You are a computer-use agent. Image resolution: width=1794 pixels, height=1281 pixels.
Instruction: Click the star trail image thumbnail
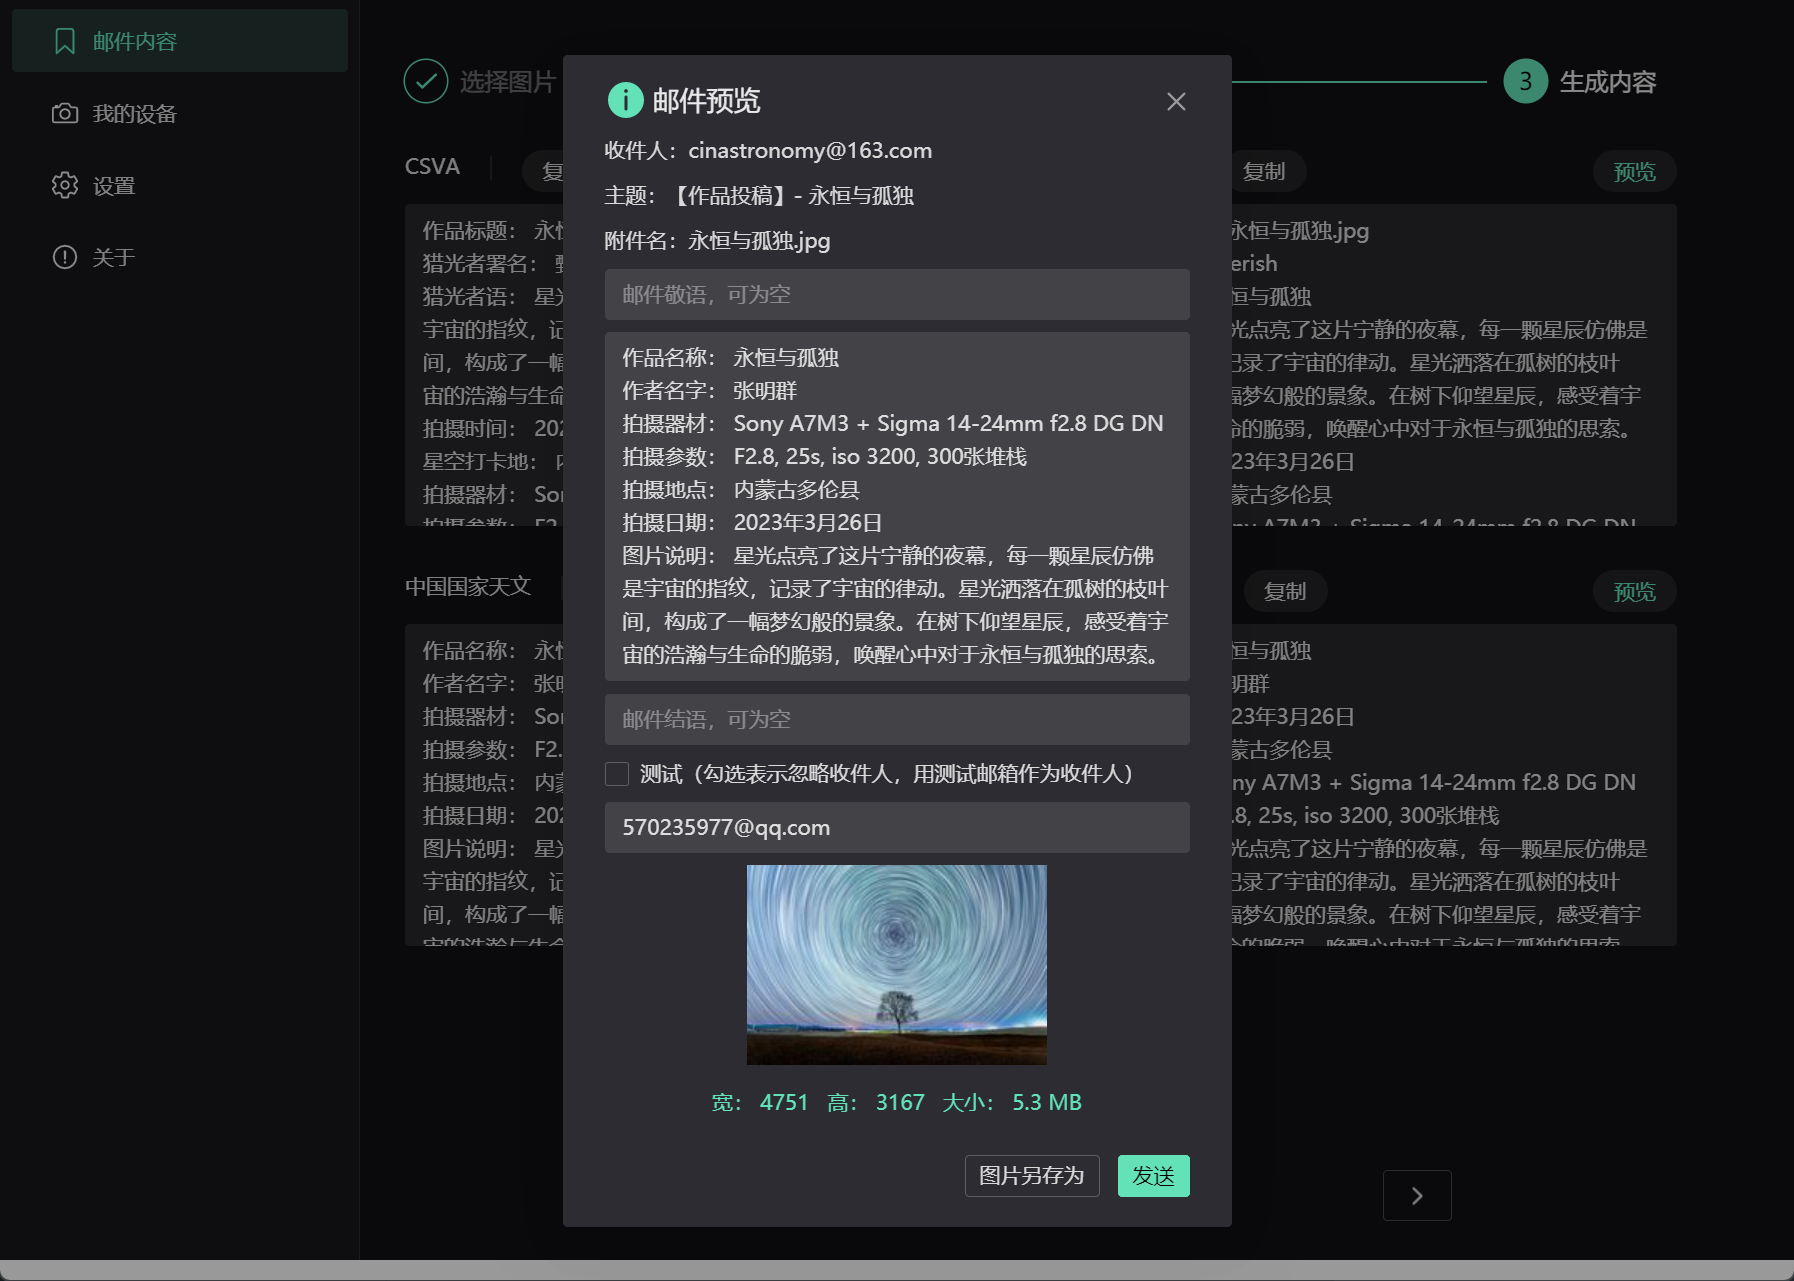(x=896, y=964)
